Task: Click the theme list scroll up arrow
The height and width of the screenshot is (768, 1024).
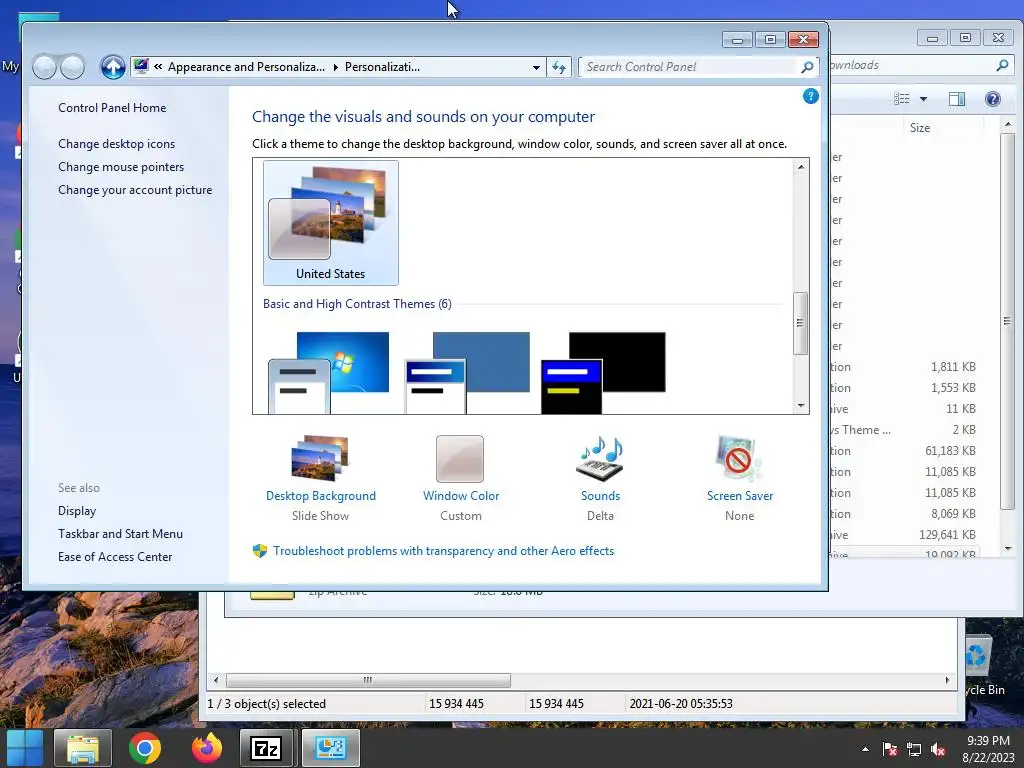Action: point(801,167)
